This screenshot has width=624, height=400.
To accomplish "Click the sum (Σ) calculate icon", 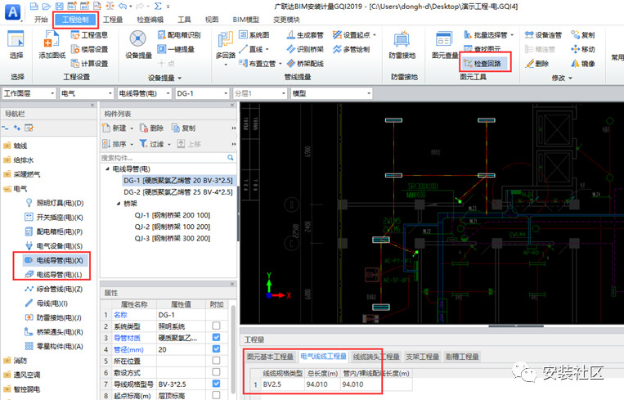I will tap(158, 6).
